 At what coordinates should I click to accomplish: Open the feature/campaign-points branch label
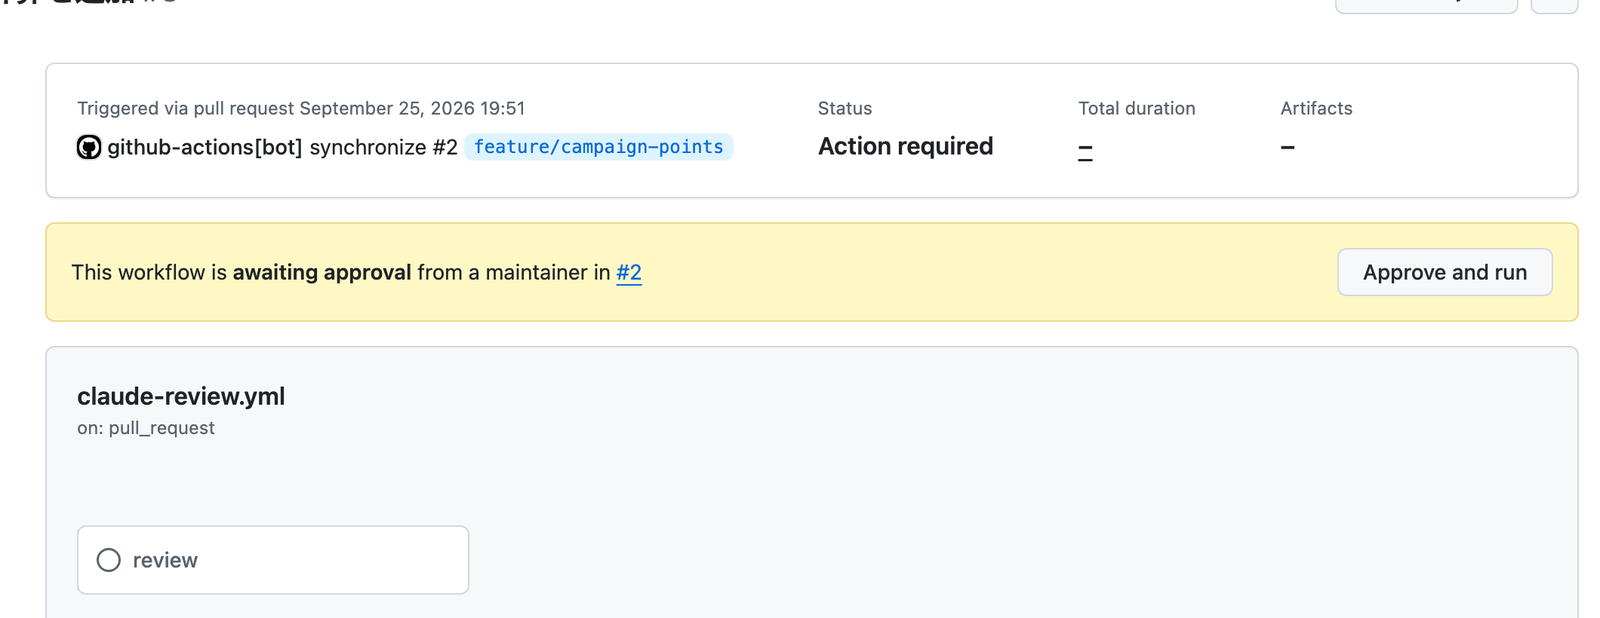(x=598, y=147)
